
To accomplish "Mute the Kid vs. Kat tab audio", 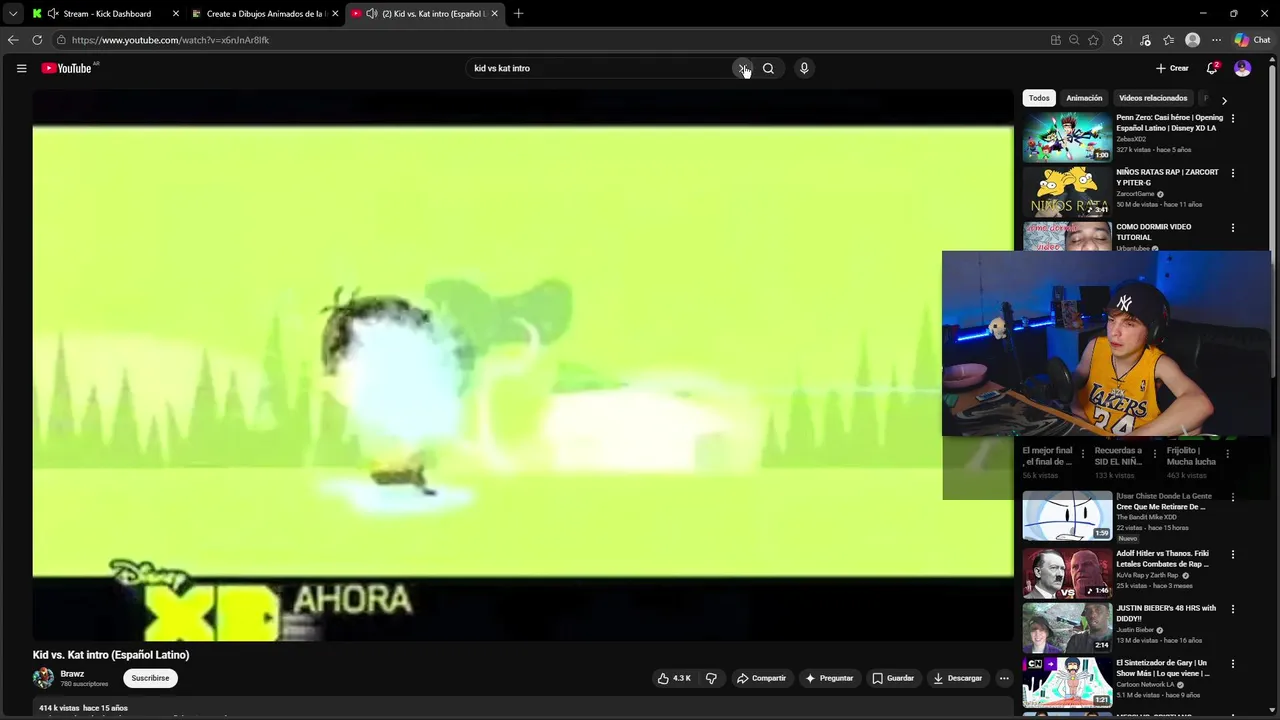I will pos(372,14).
